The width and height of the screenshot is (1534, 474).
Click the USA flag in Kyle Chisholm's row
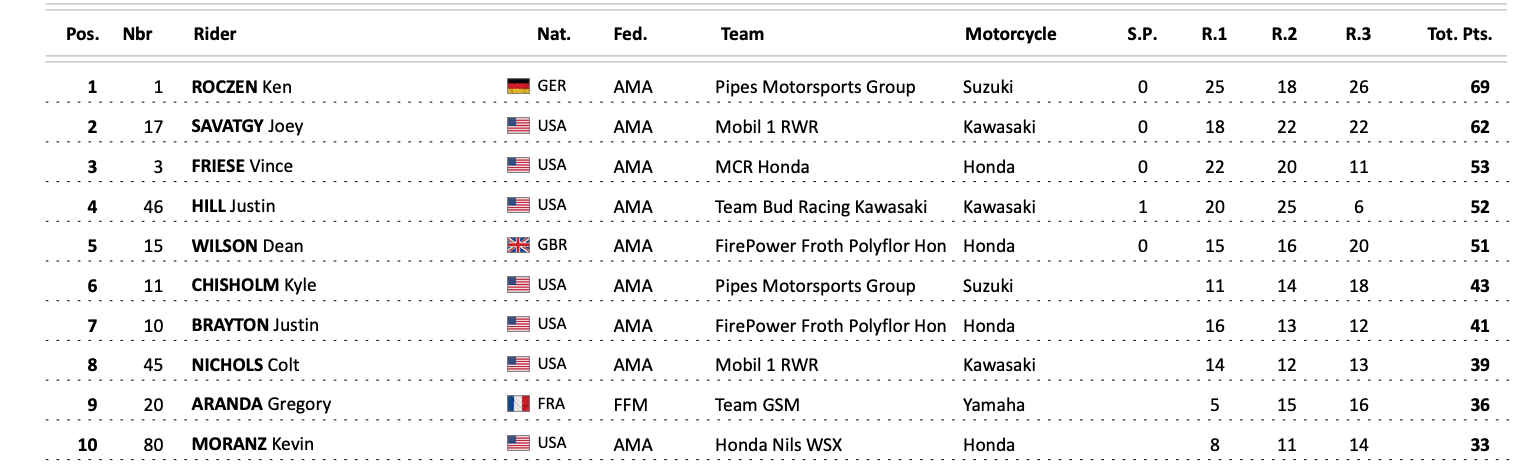pos(517,285)
